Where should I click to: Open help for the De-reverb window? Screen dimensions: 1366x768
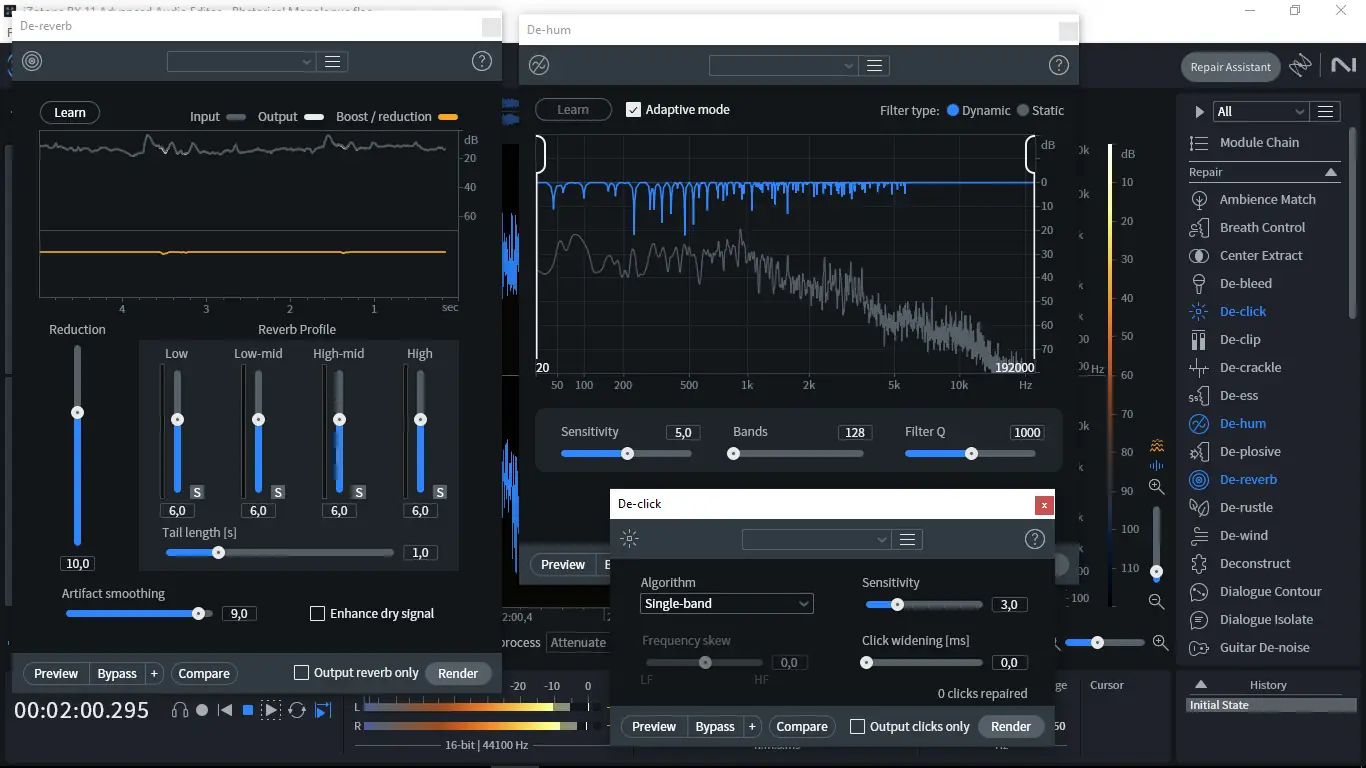(x=482, y=61)
